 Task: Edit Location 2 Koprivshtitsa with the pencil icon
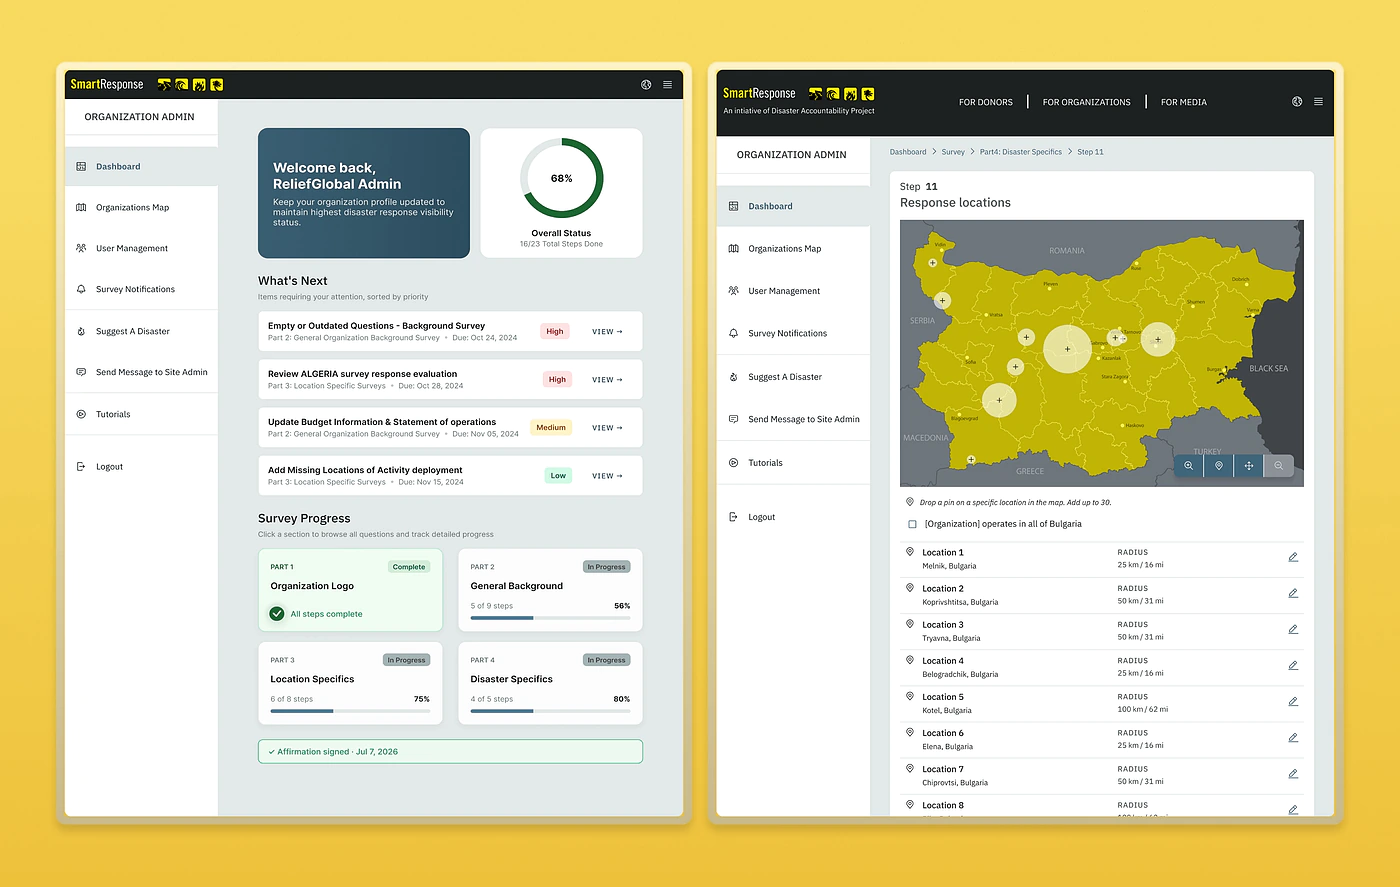1293,593
